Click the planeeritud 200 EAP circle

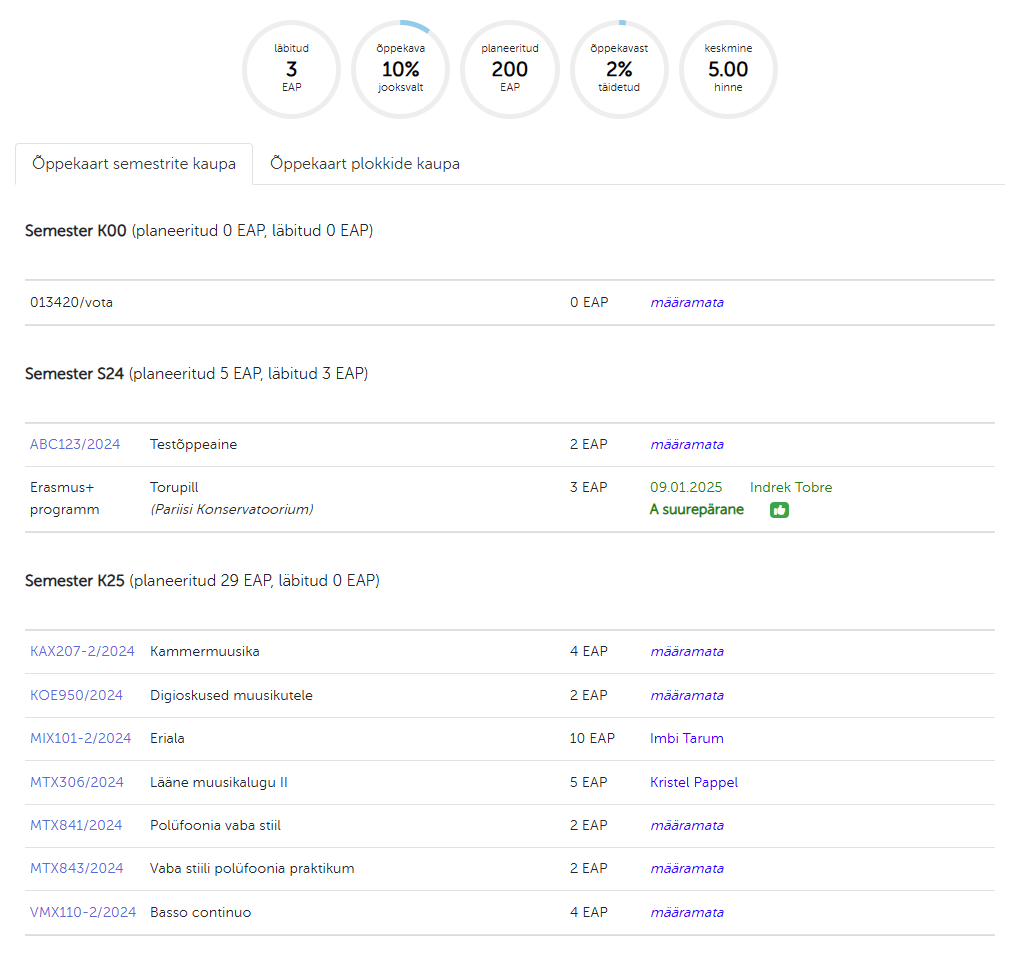pyautogui.click(x=509, y=70)
